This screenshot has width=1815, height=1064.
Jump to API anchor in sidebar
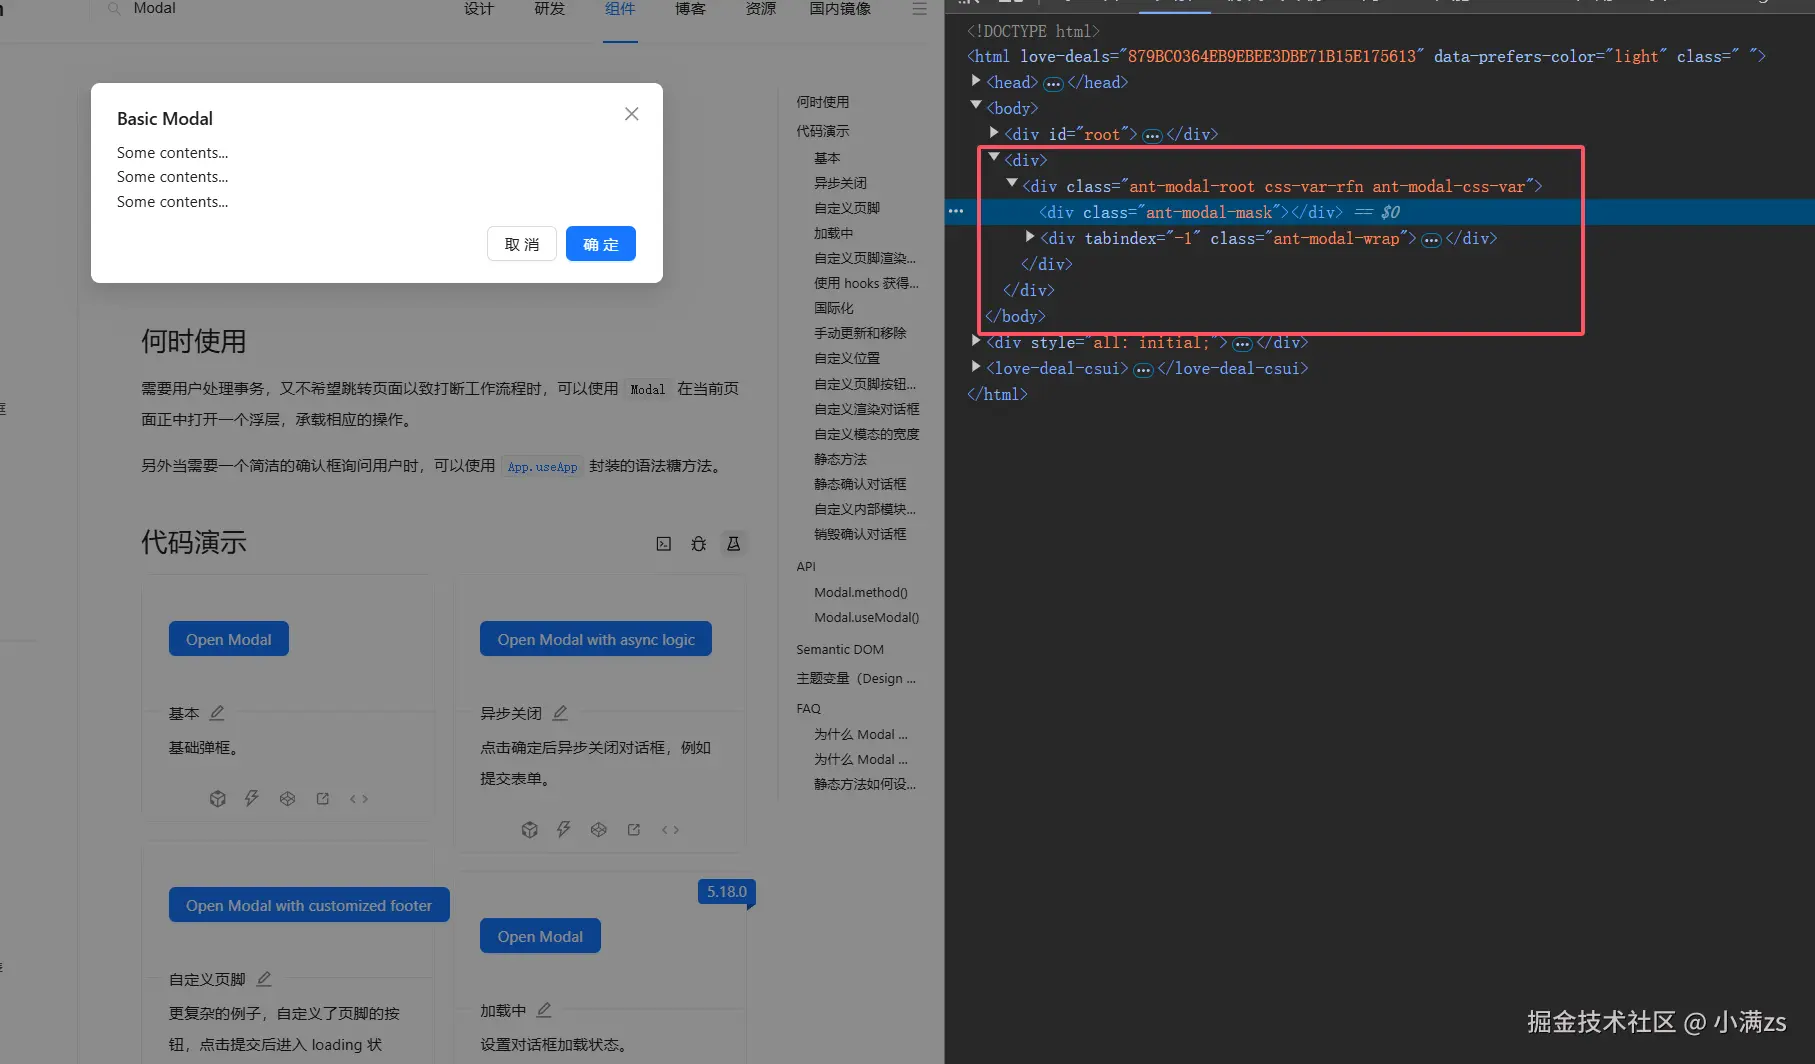pyautogui.click(x=806, y=566)
